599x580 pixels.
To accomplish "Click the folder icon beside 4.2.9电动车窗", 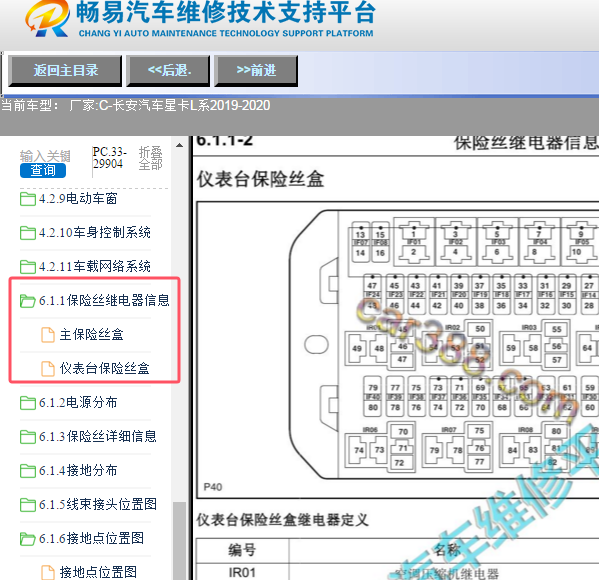I will pos(28,199).
